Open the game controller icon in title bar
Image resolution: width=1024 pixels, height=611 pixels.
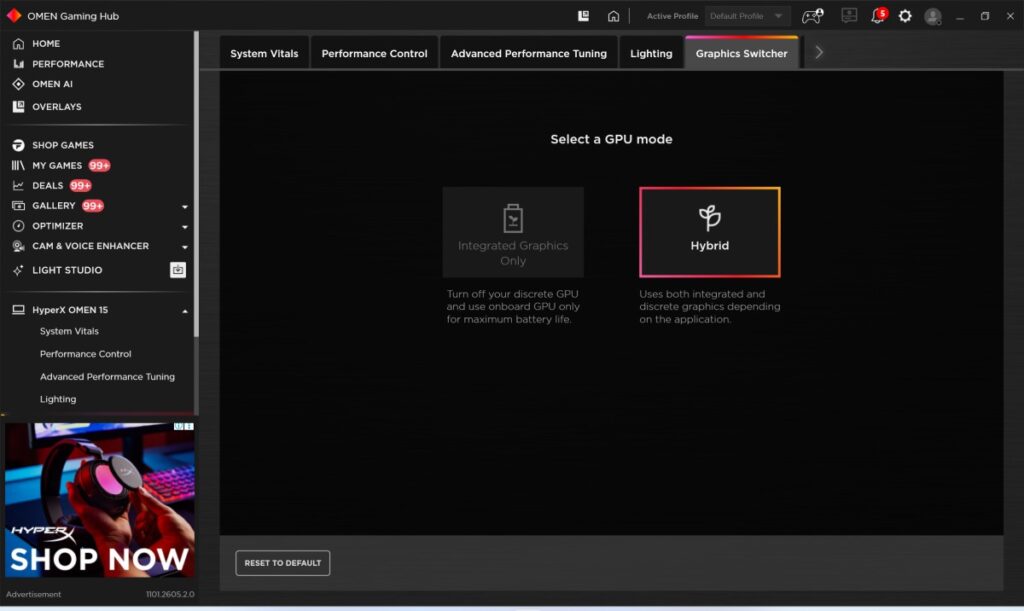click(812, 16)
